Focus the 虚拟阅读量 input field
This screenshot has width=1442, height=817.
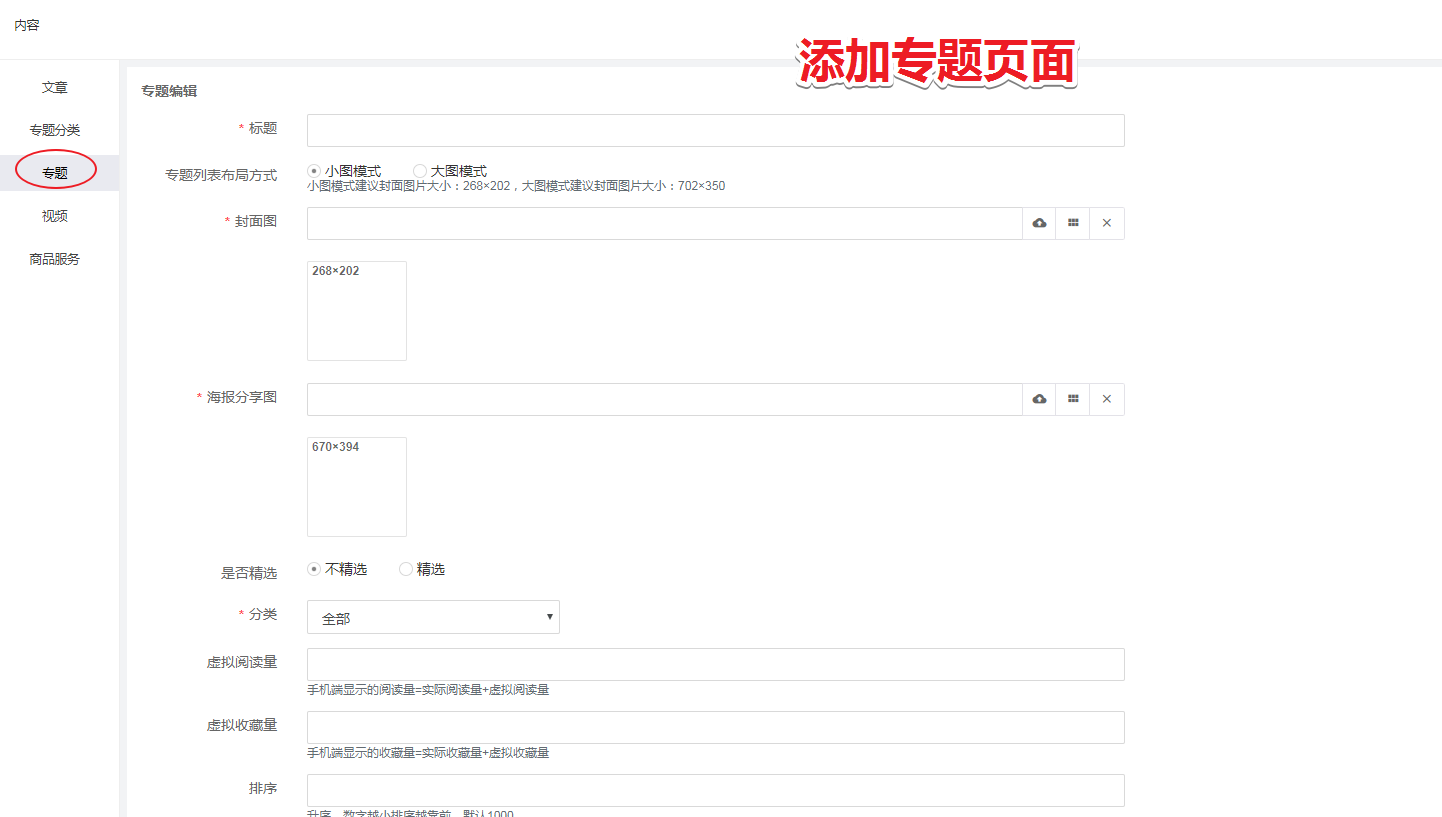coord(716,664)
